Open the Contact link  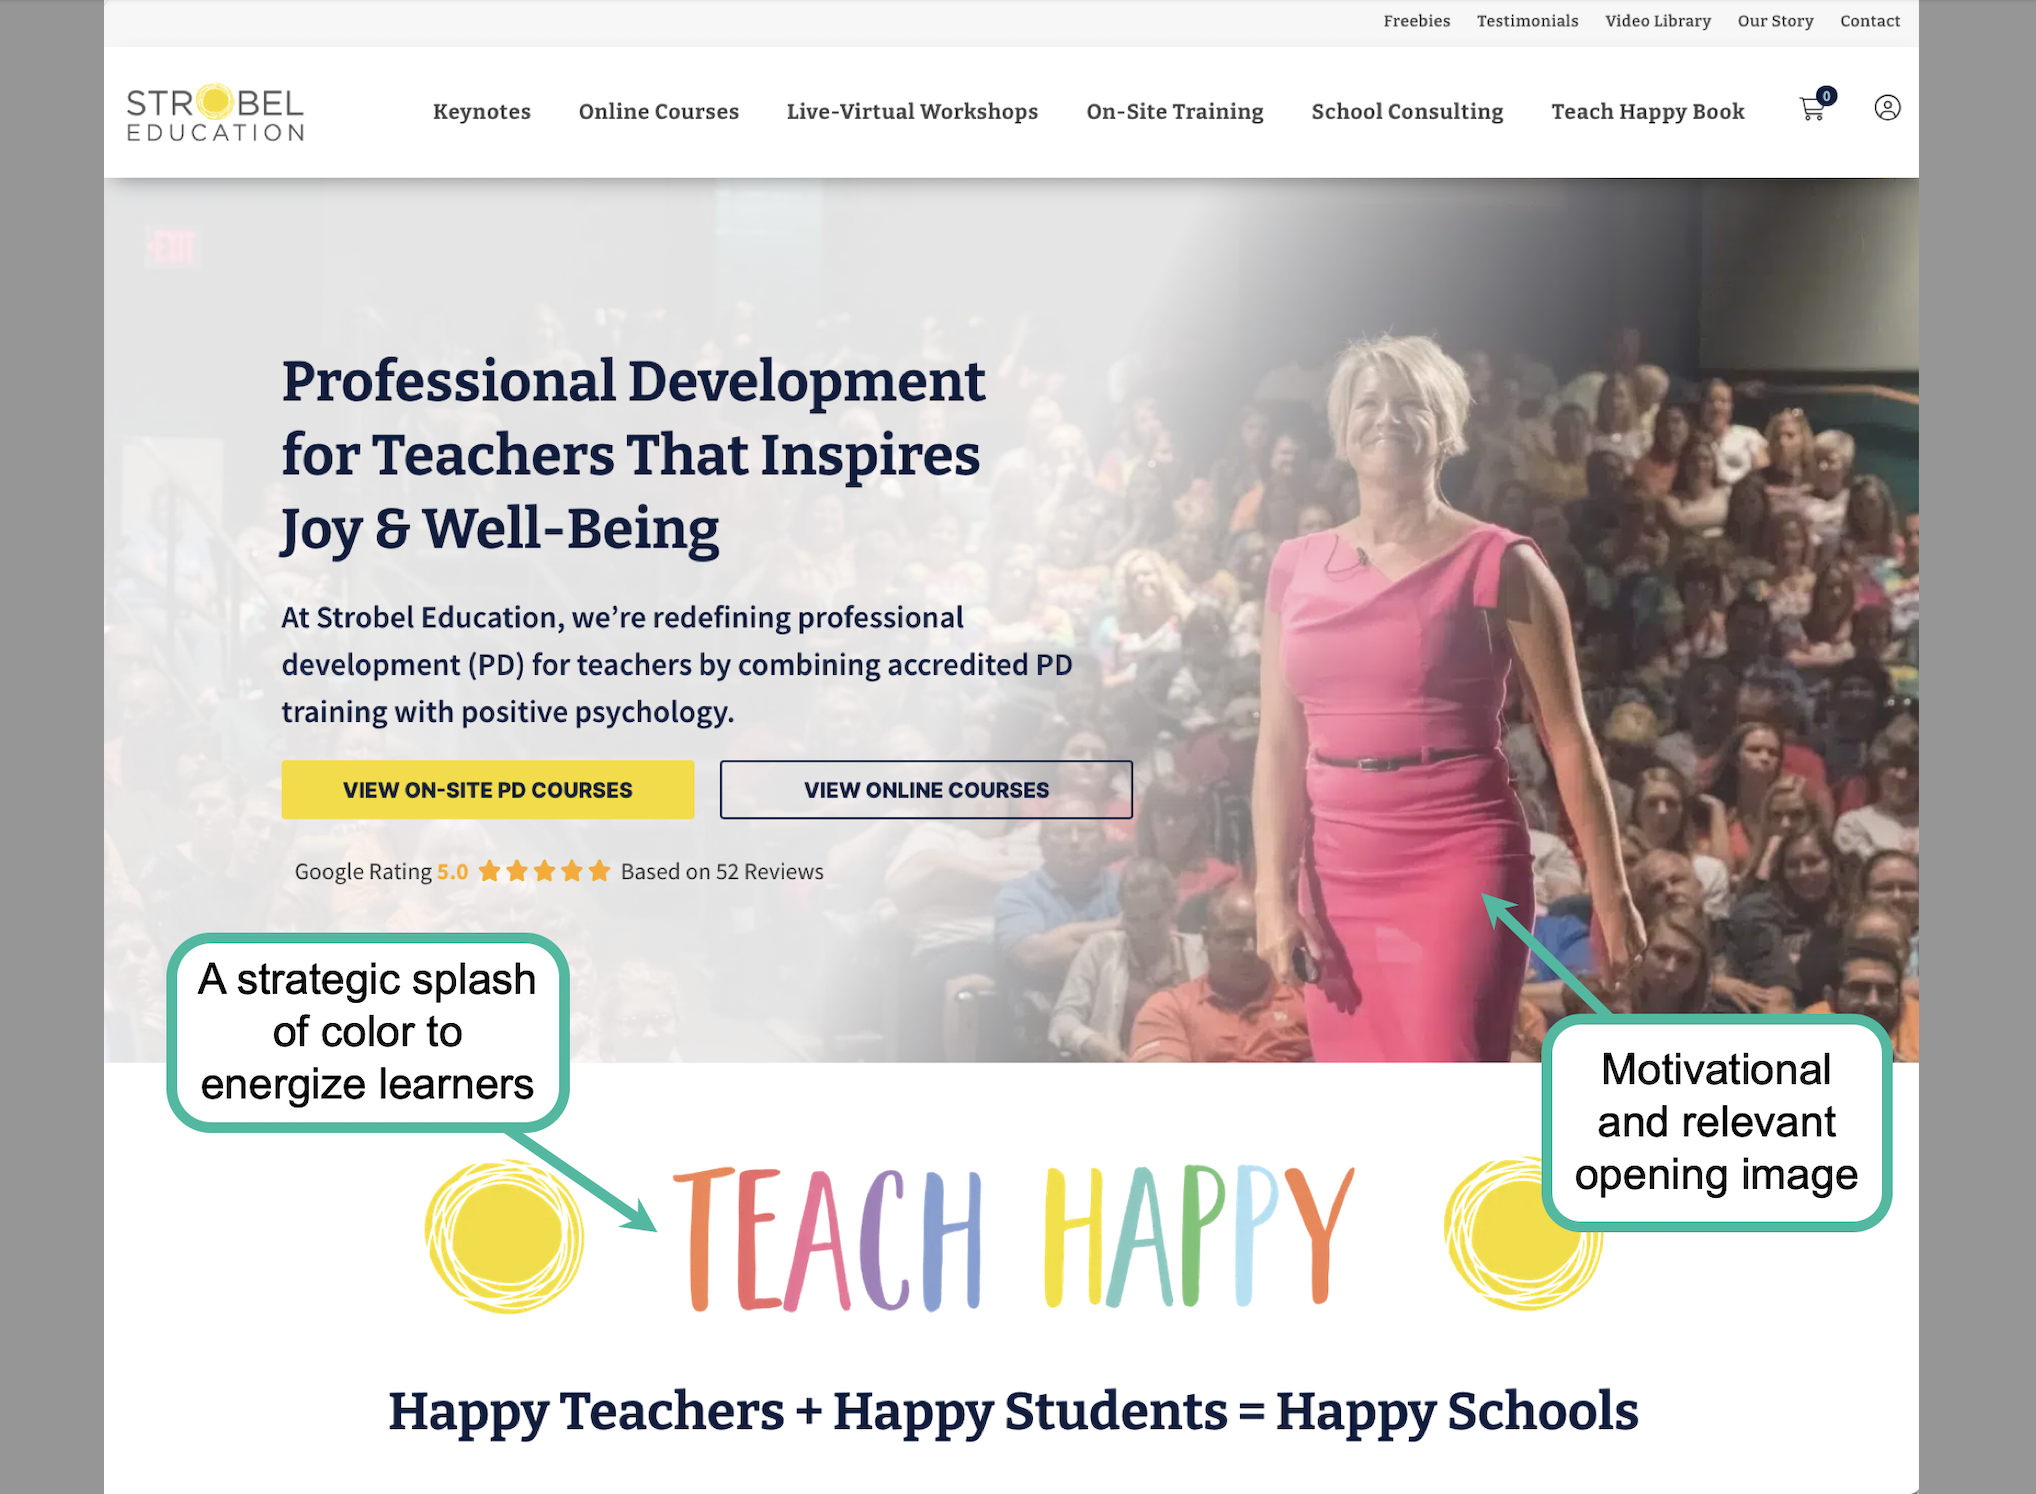(x=1870, y=21)
